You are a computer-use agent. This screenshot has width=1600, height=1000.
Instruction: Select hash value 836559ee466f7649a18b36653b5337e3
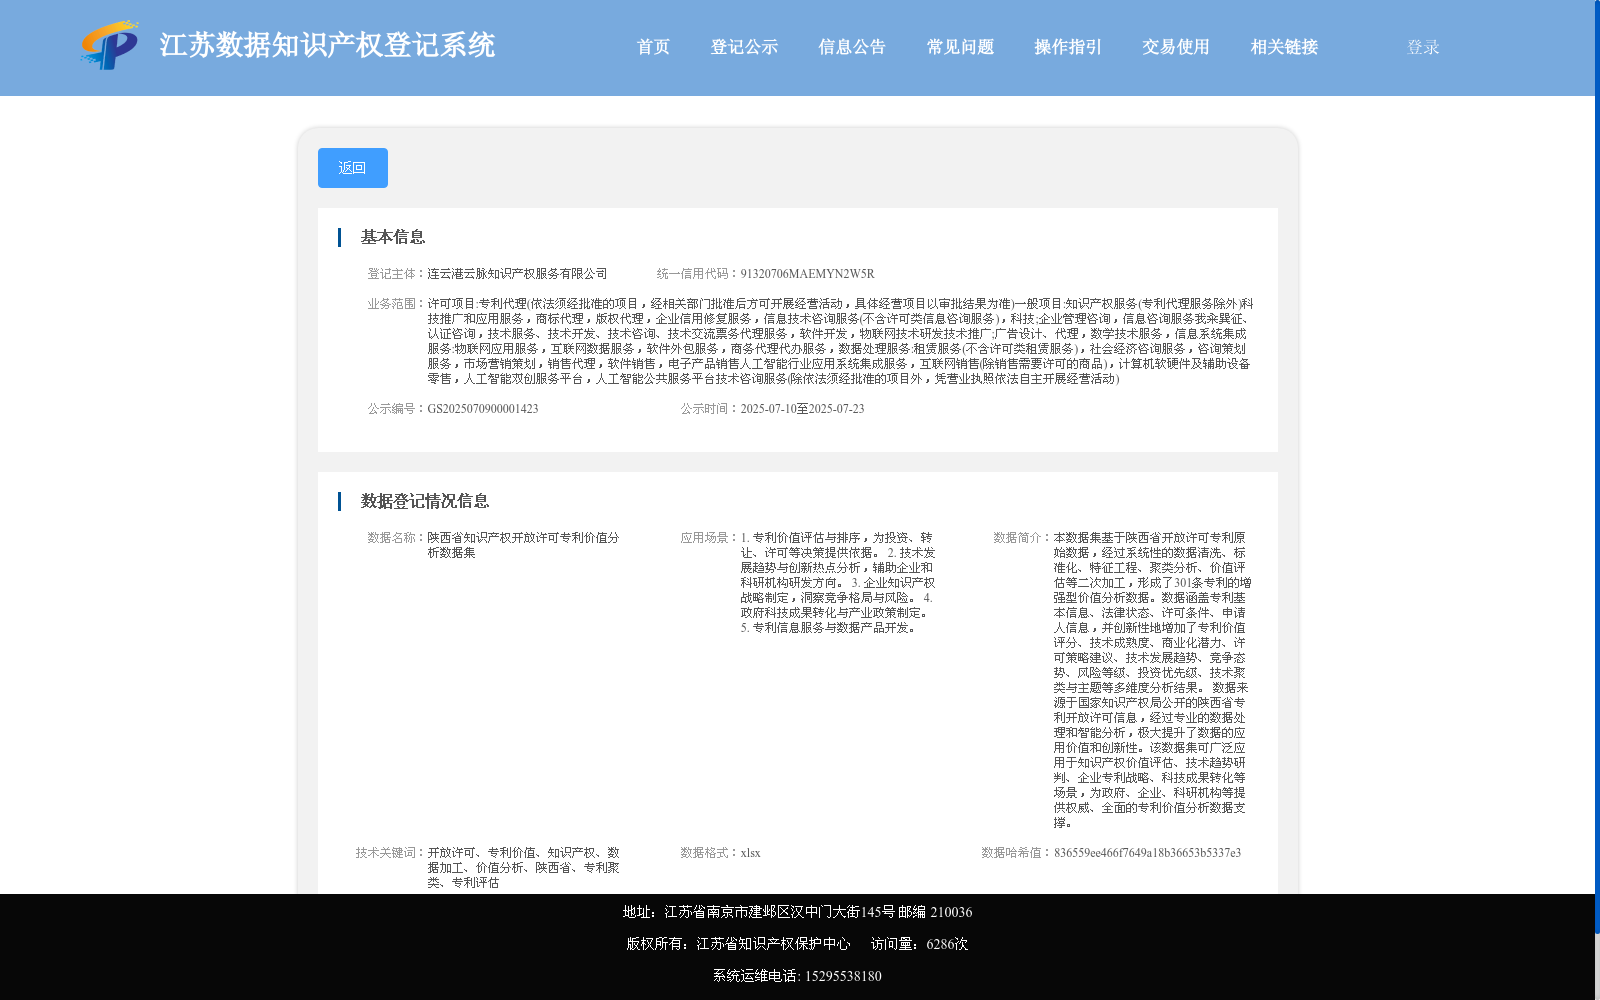(1147, 853)
